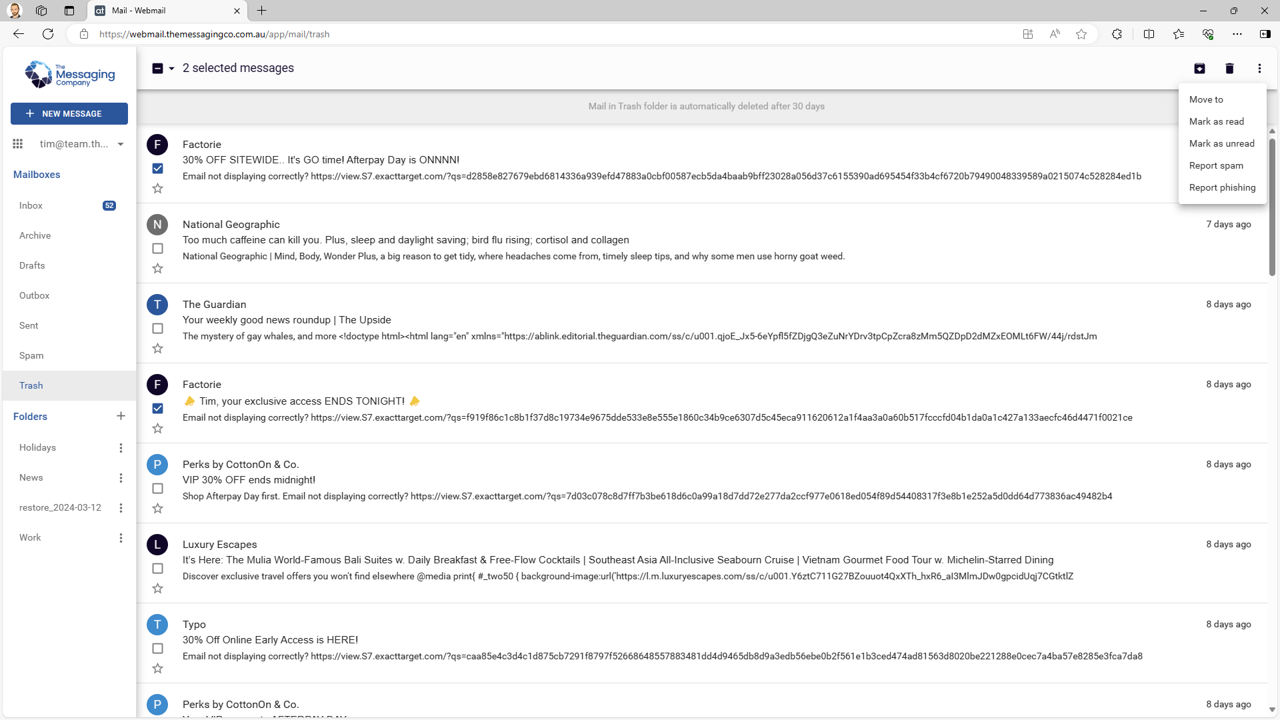Open the Inbox mailbox
1280x720 pixels.
[69, 206]
